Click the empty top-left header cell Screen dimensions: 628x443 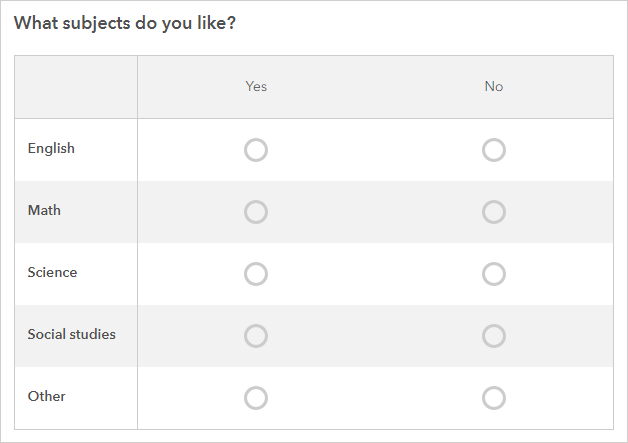click(76, 86)
